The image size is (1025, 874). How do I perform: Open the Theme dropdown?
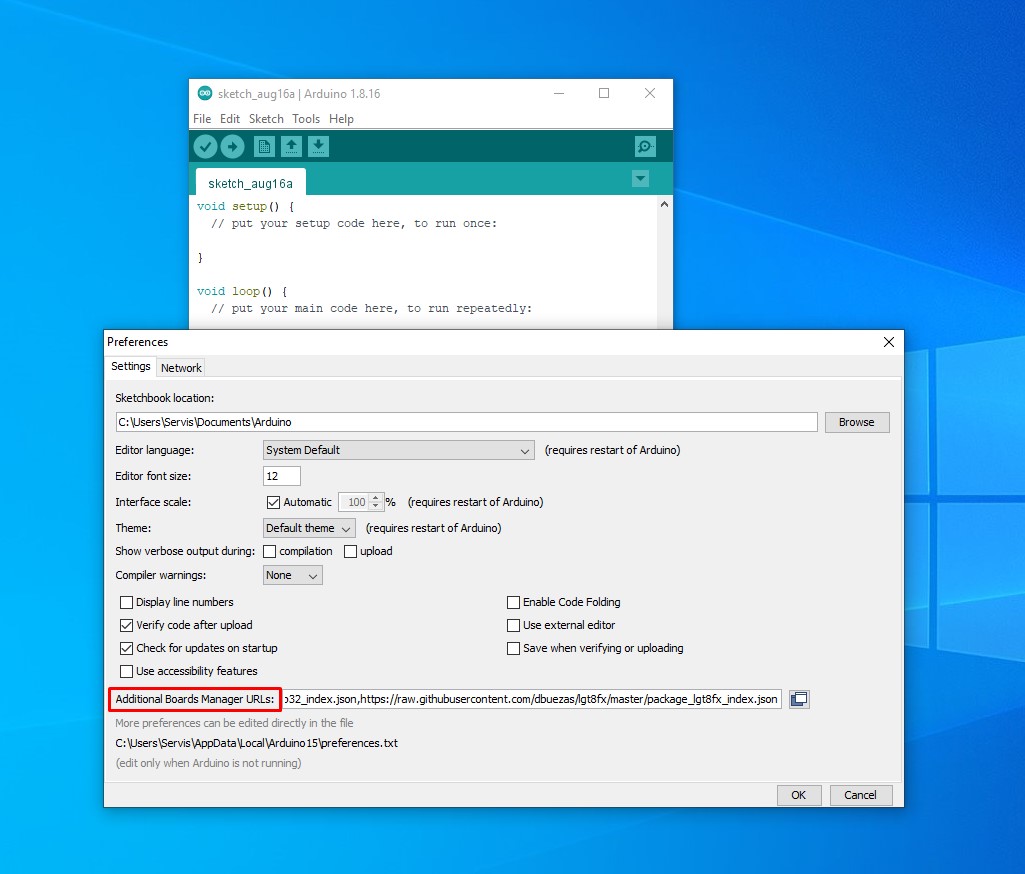pyautogui.click(x=309, y=528)
